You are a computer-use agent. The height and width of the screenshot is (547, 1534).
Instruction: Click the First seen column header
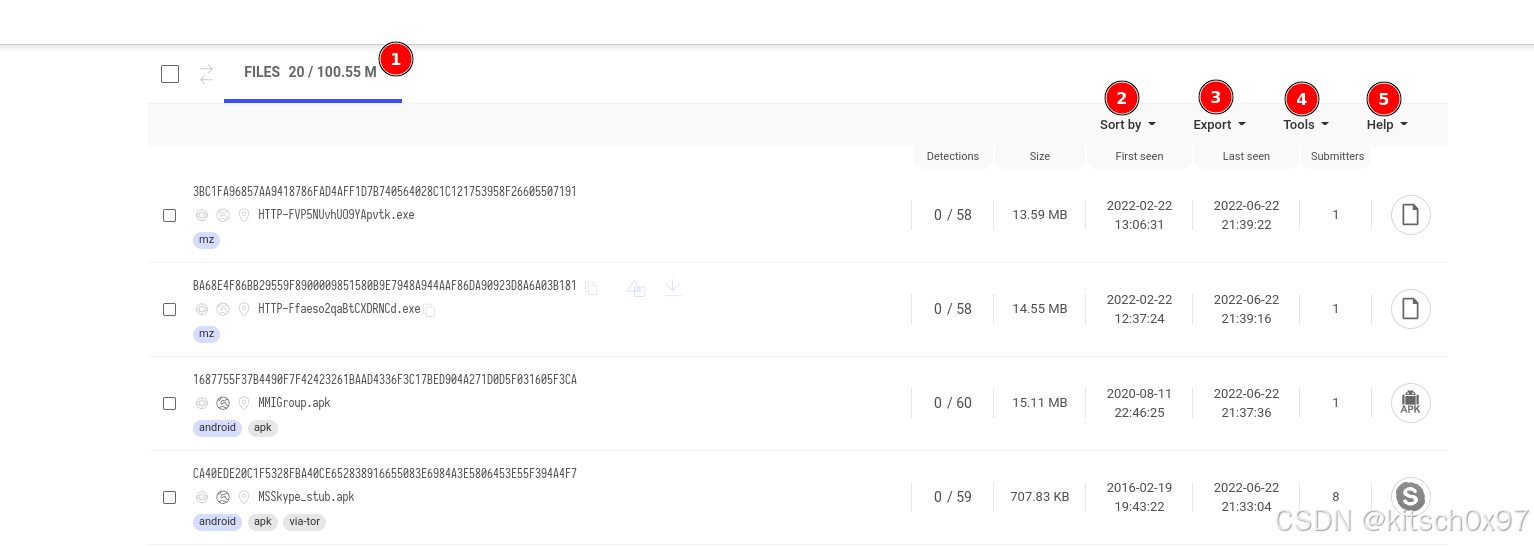1140,156
